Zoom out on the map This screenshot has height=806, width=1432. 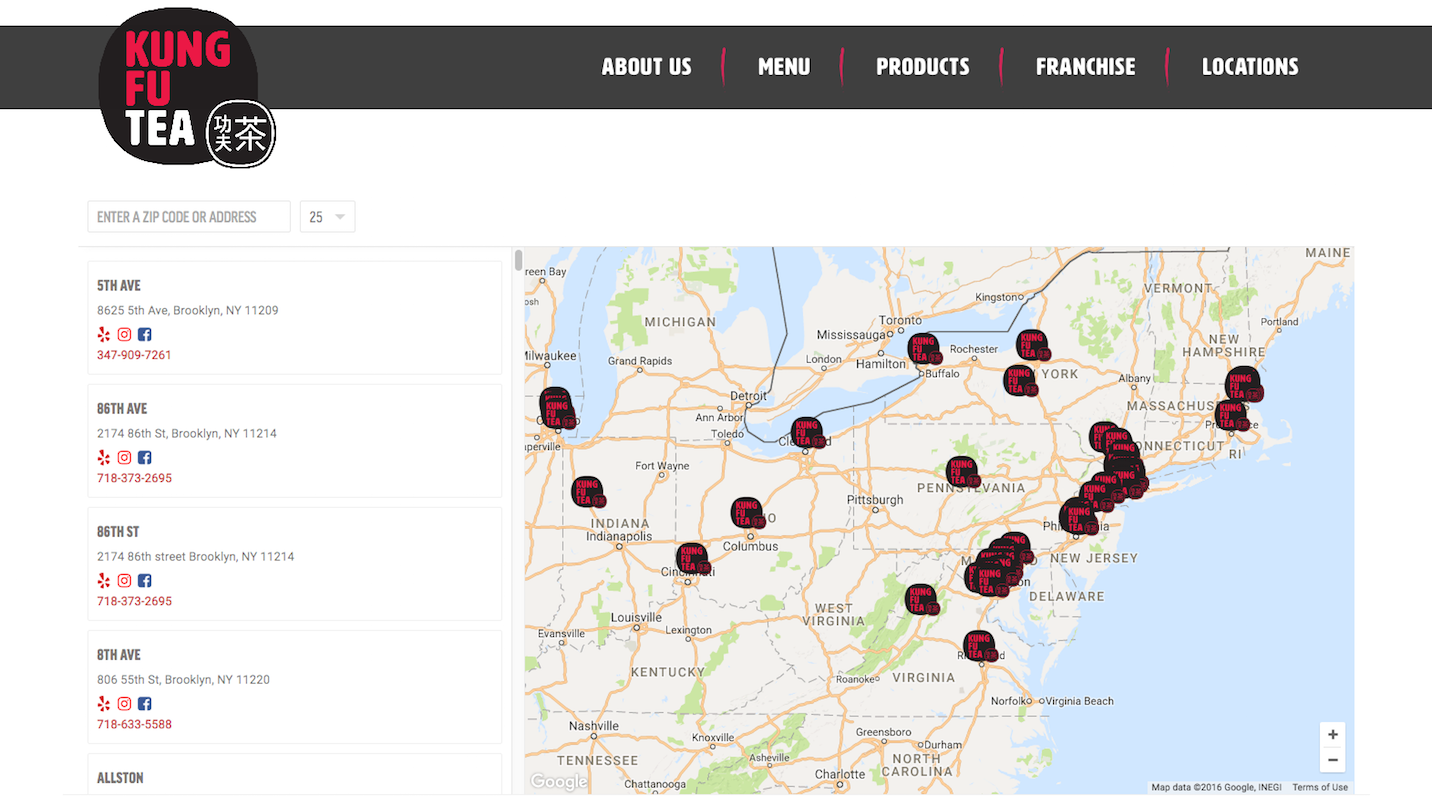point(1332,760)
